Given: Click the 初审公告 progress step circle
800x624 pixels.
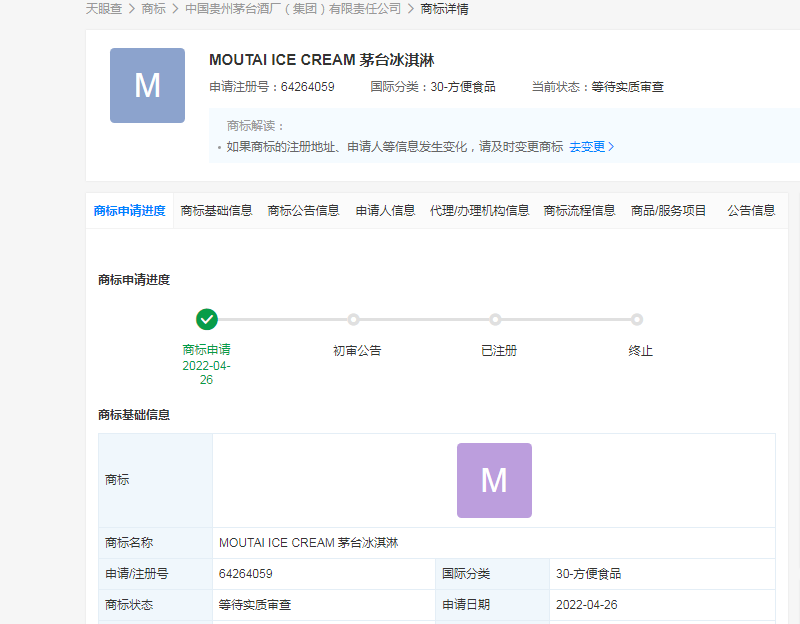Looking at the screenshot, I should click(x=353, y=320).
